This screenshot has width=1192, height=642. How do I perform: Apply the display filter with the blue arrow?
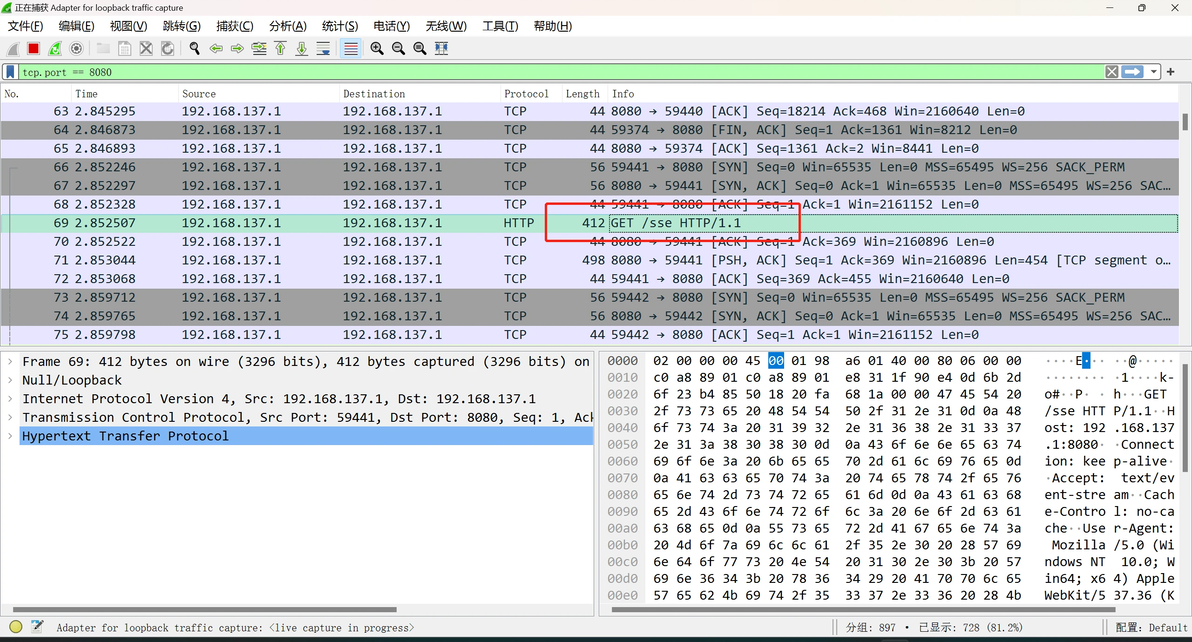[x=1133, y=72]
